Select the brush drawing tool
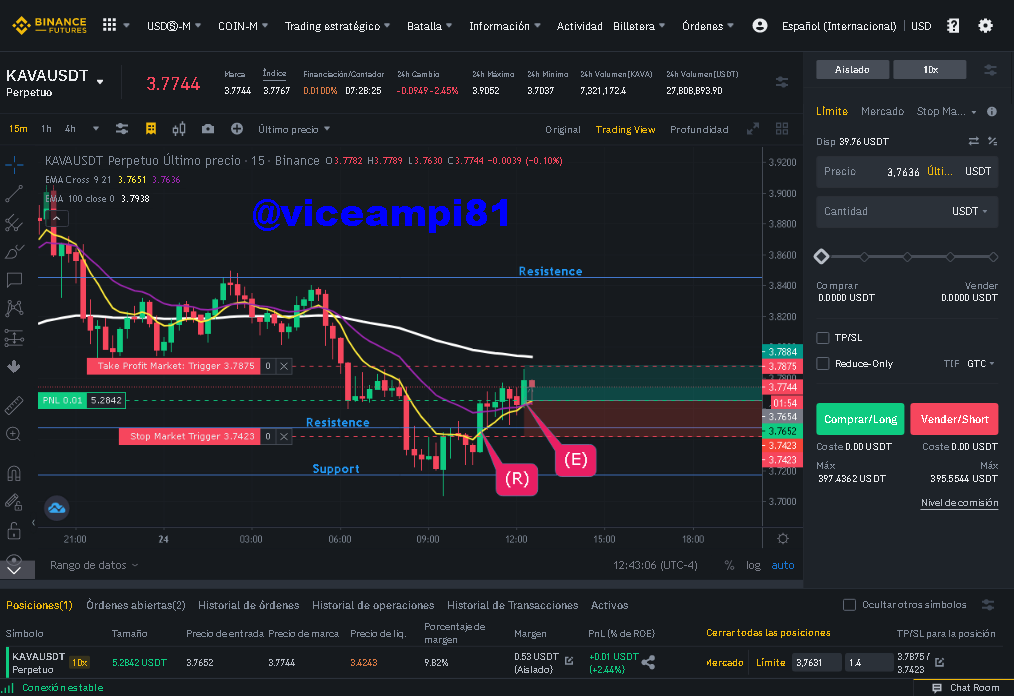This screenshot has width=1014, height=696. click(14, 252)
